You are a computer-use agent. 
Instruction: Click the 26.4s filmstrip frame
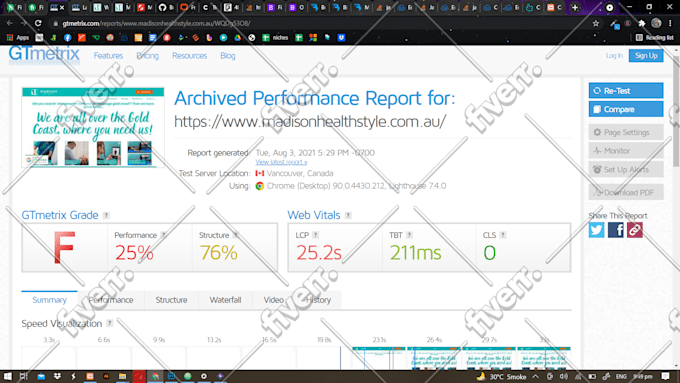click(434, 358)
